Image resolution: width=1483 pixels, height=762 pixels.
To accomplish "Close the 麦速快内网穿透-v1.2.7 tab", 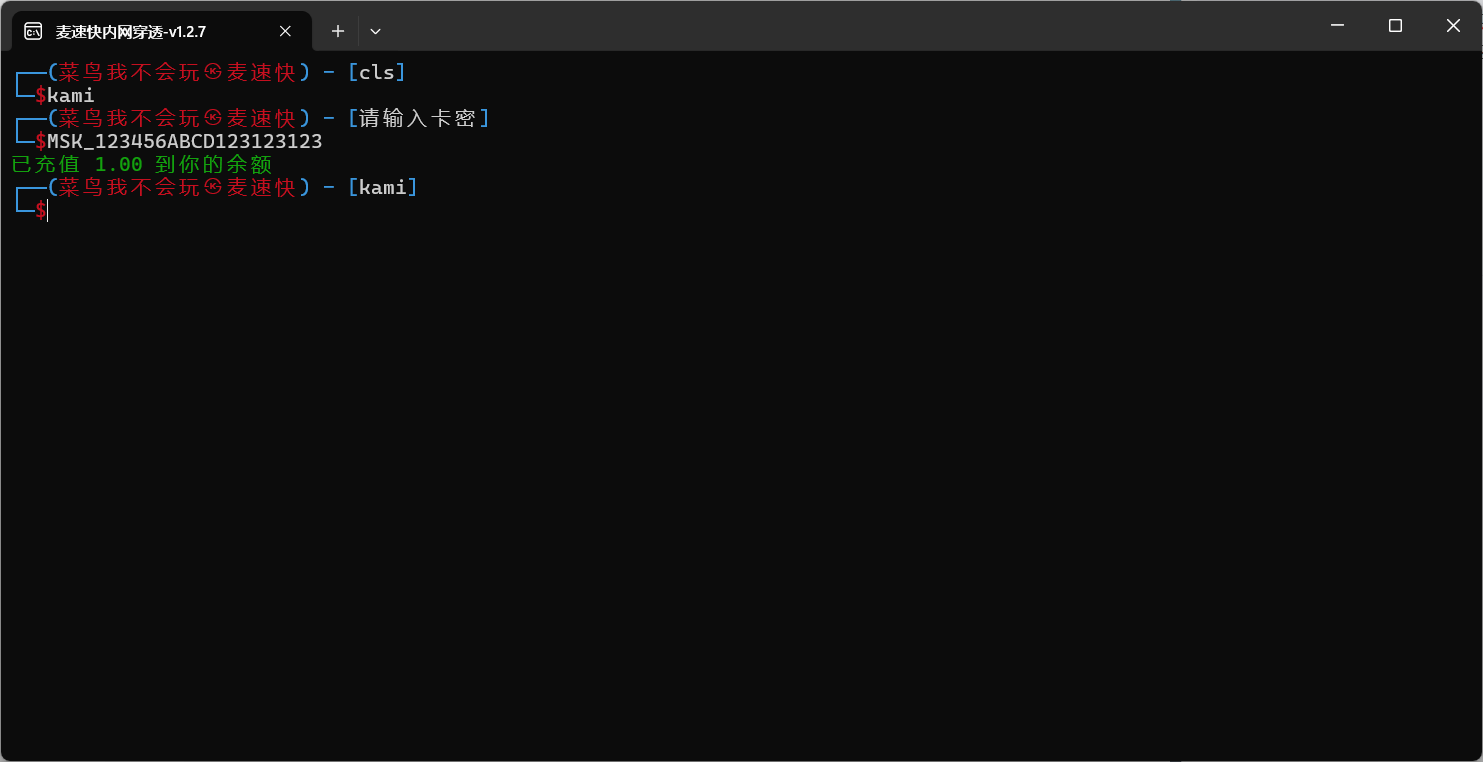I will 285,31.
